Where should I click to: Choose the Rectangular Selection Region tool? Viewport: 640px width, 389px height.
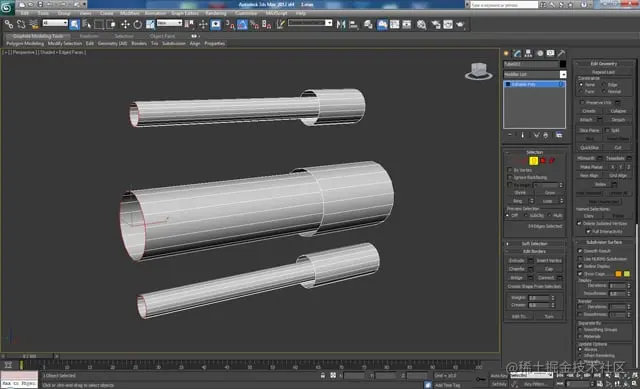(99, 24)
